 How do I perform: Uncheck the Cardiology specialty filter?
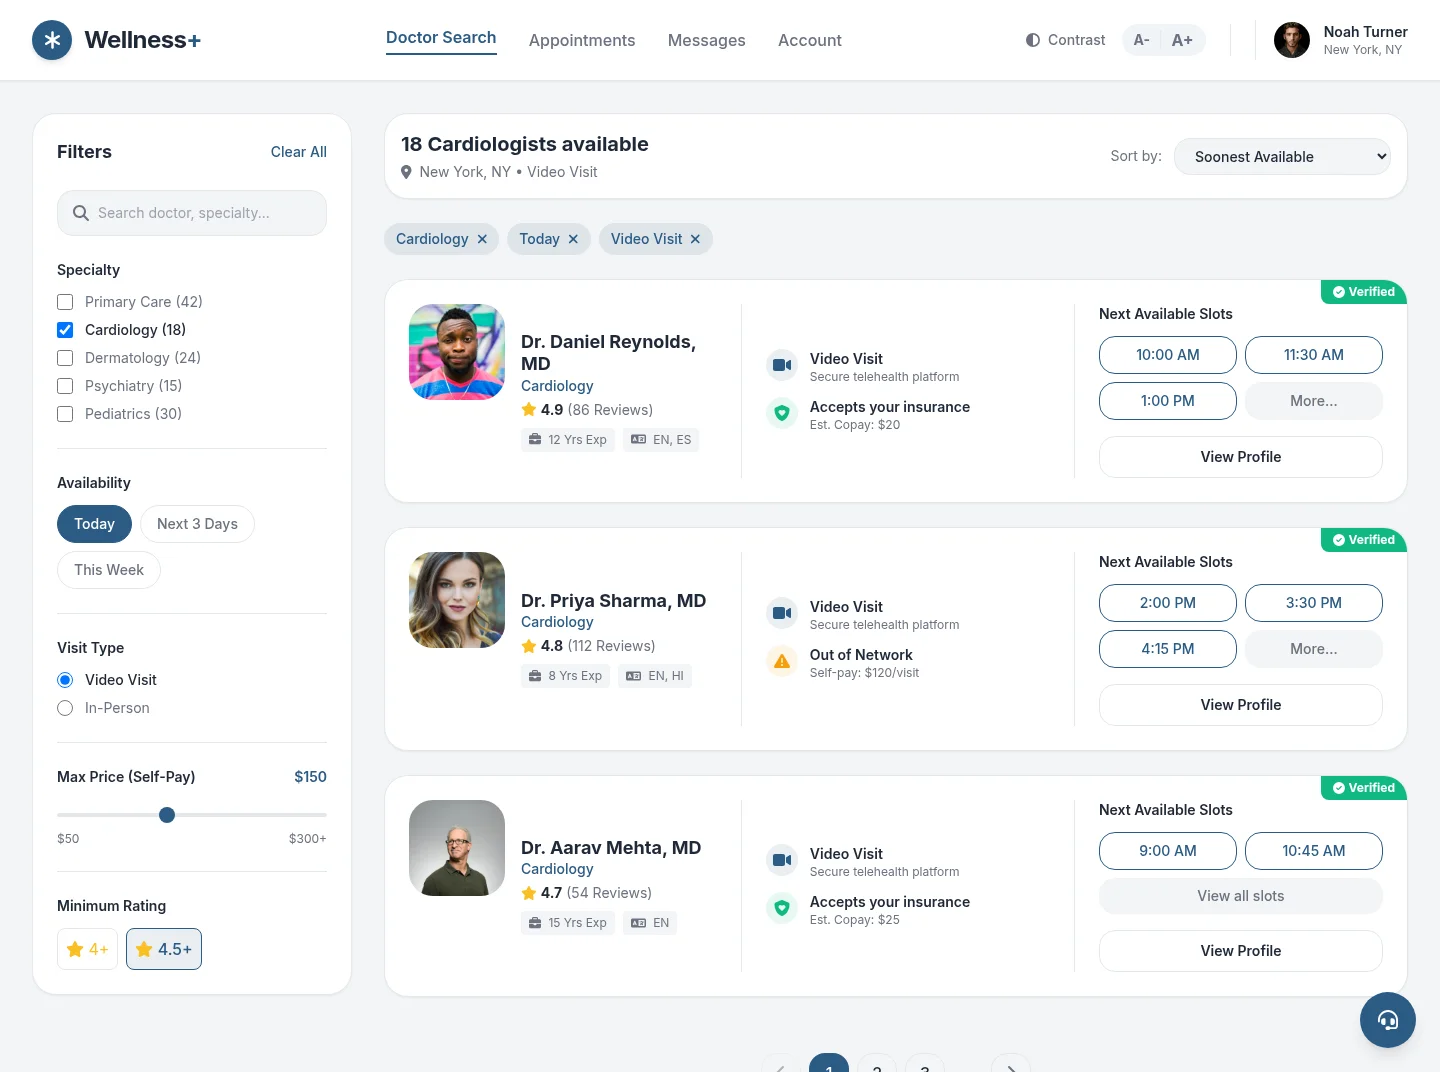65,330
